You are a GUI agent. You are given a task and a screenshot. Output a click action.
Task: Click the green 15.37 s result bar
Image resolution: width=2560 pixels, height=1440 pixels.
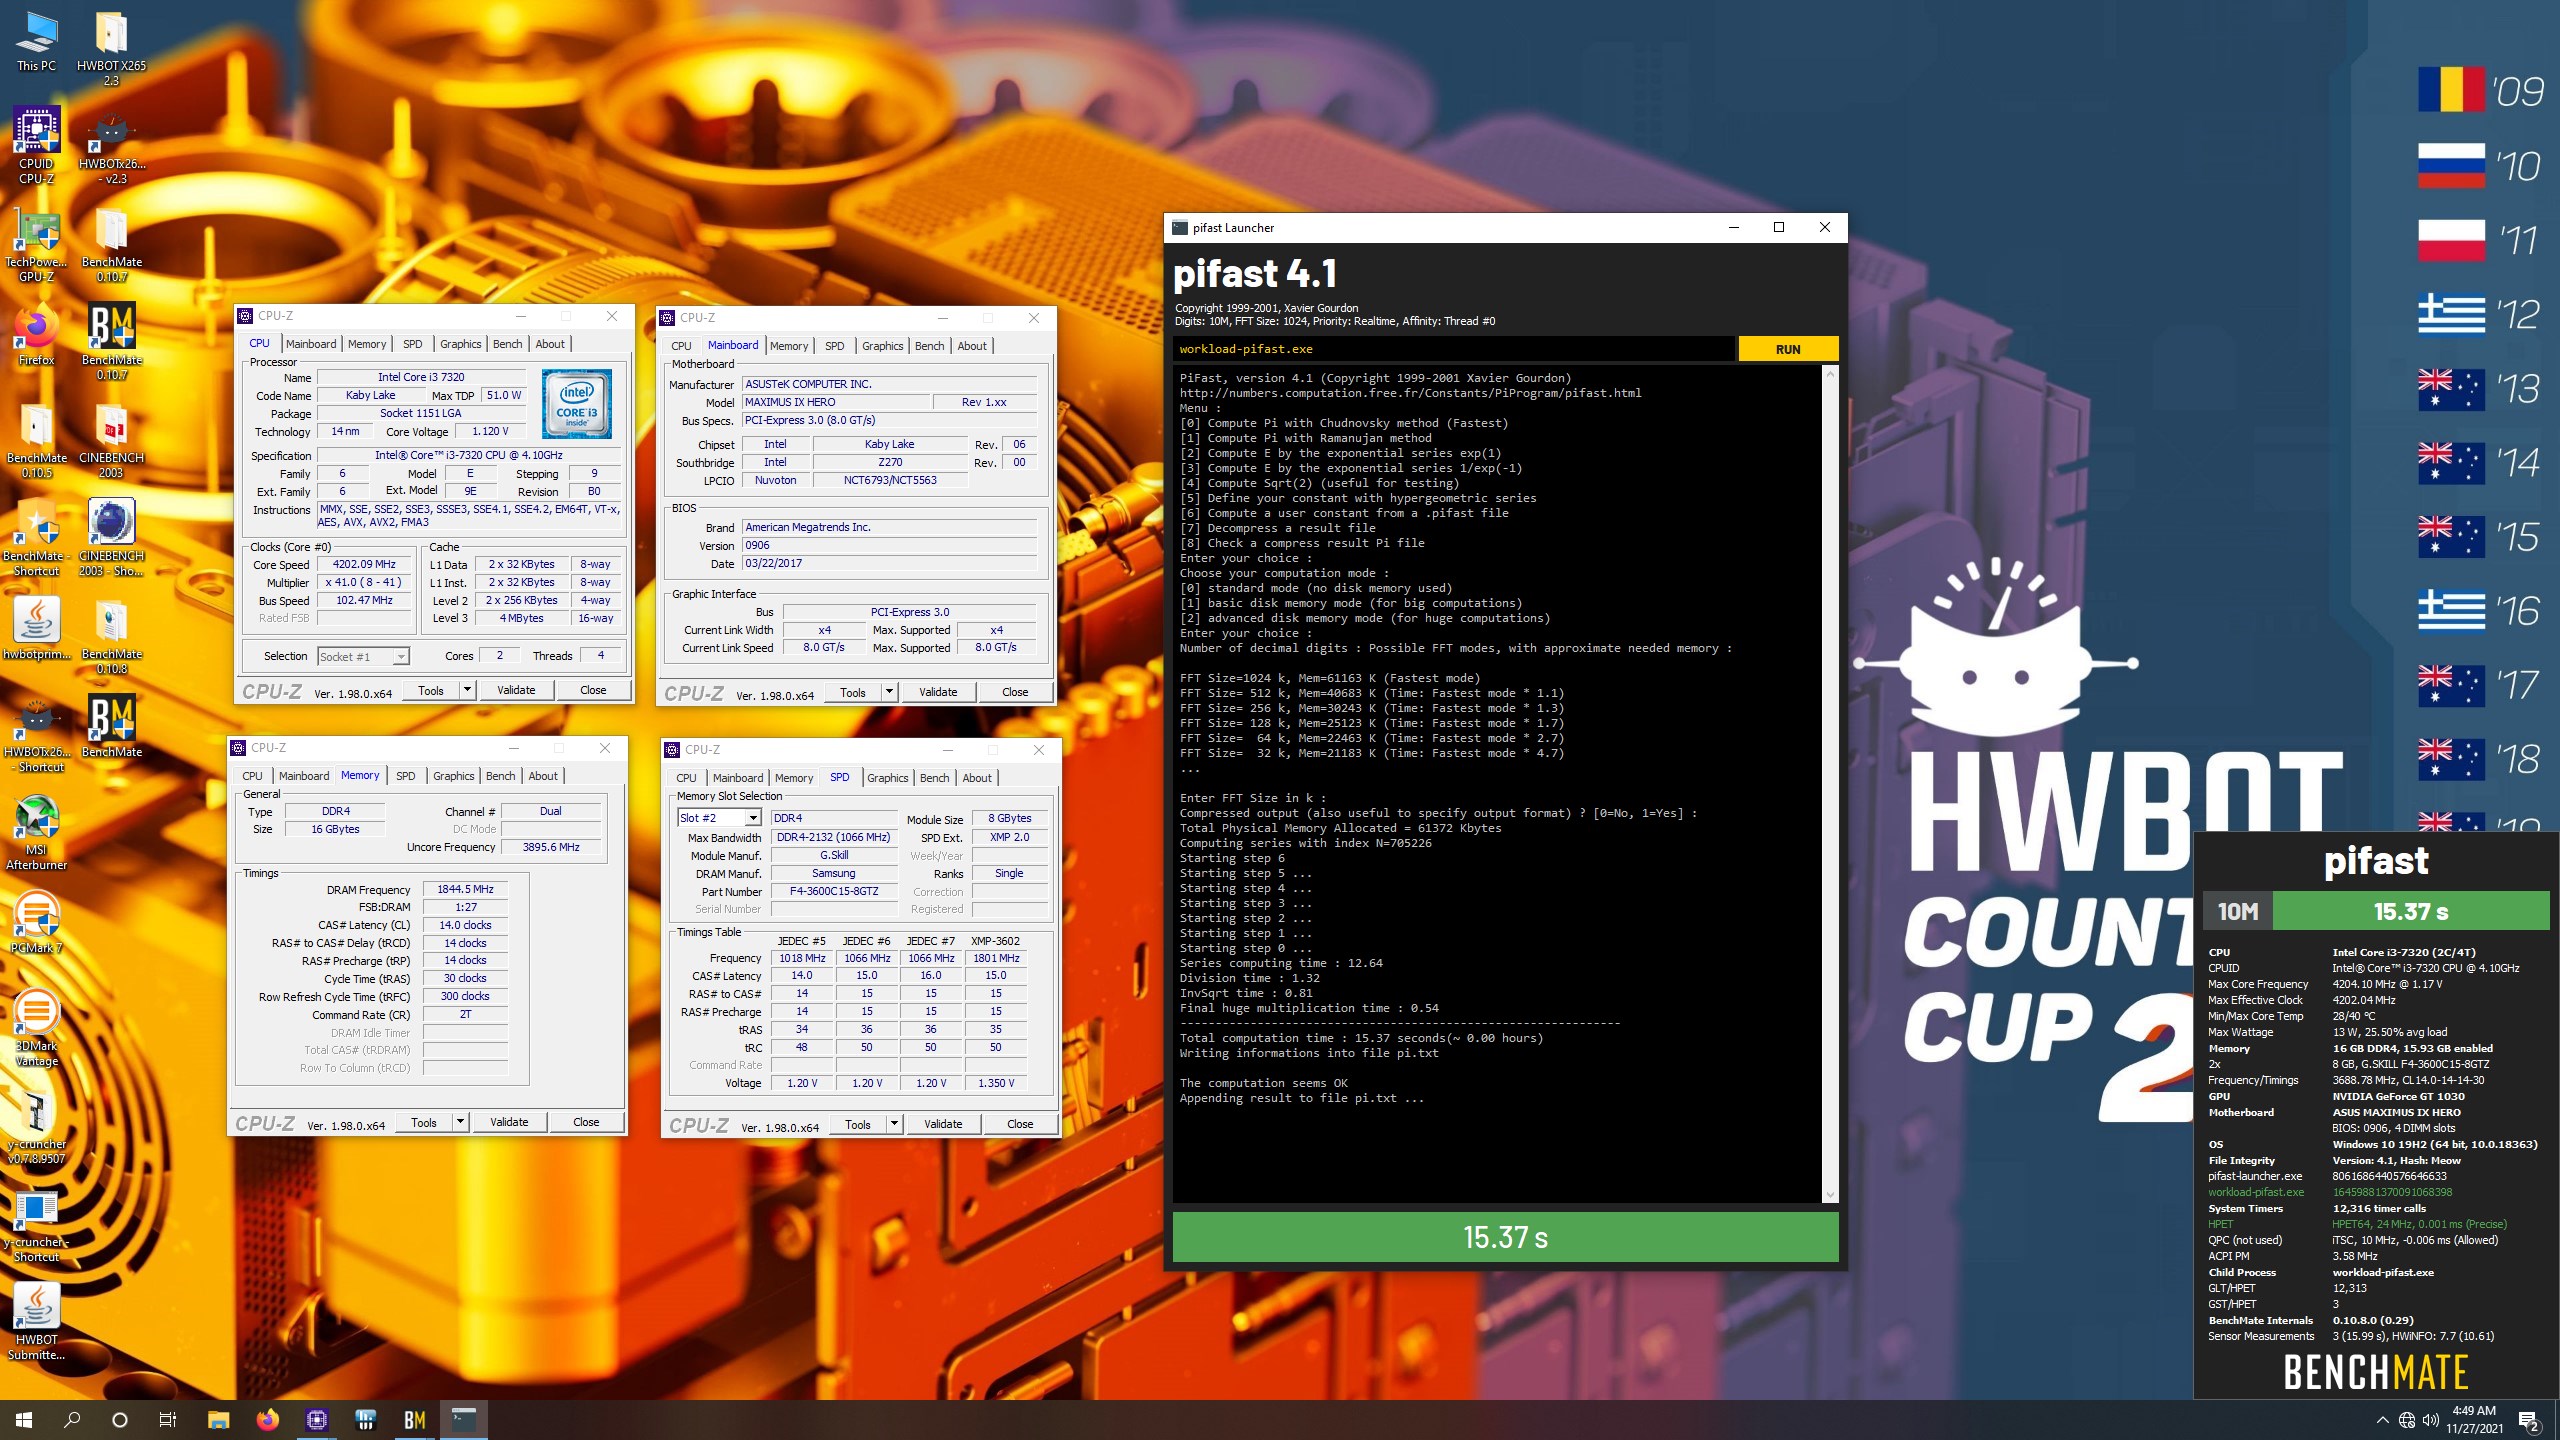point(1505,1237)
